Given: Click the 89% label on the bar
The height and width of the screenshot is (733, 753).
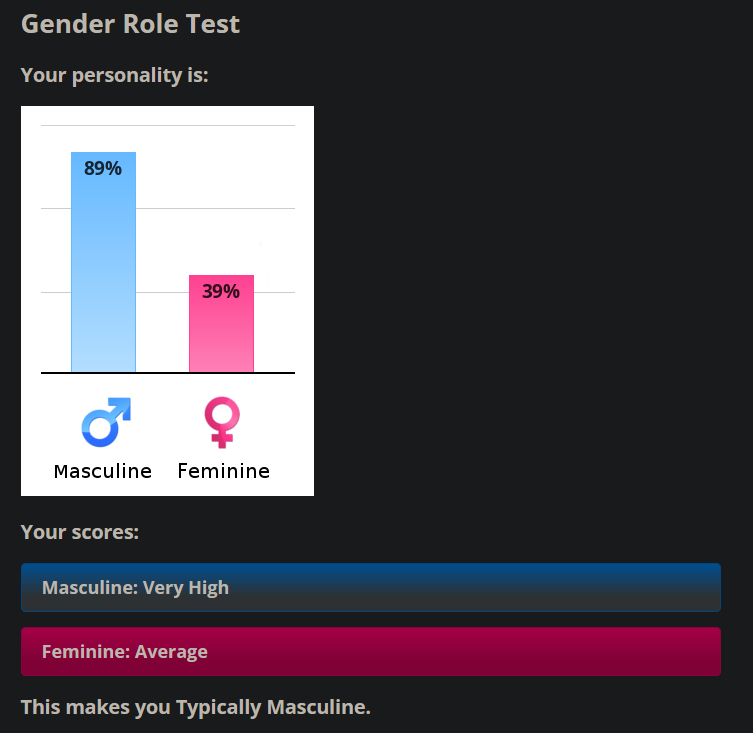Looking at the screenshot, I should click(x=103, y=168).
